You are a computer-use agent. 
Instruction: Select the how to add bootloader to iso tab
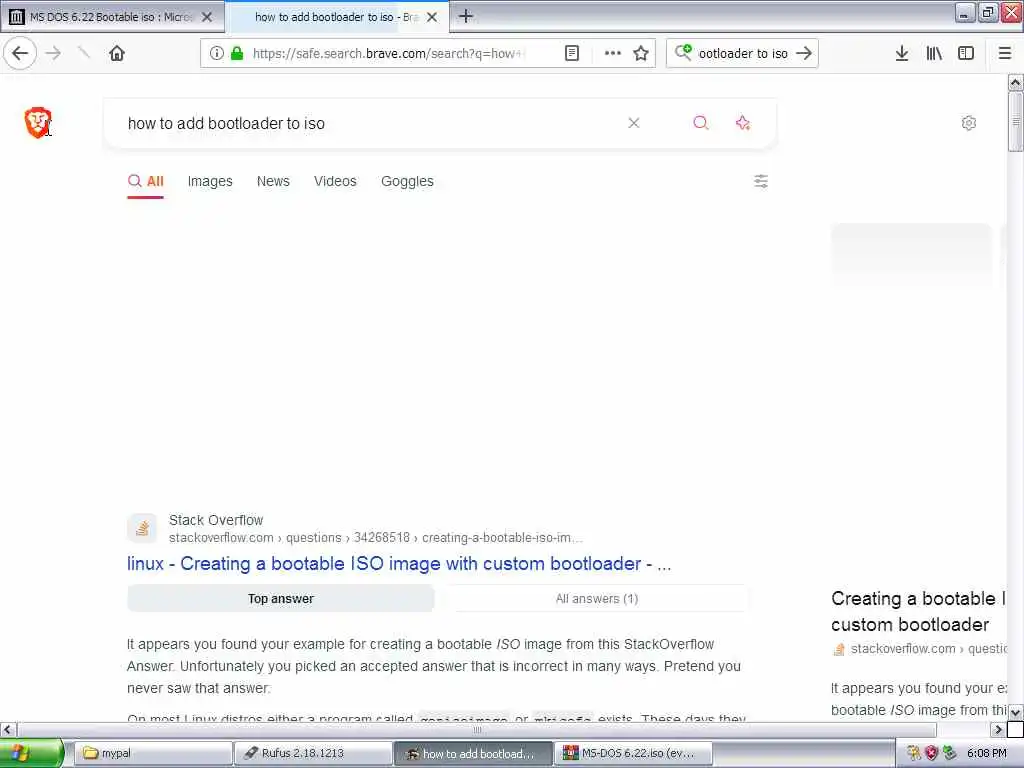(x=336, y=17)
